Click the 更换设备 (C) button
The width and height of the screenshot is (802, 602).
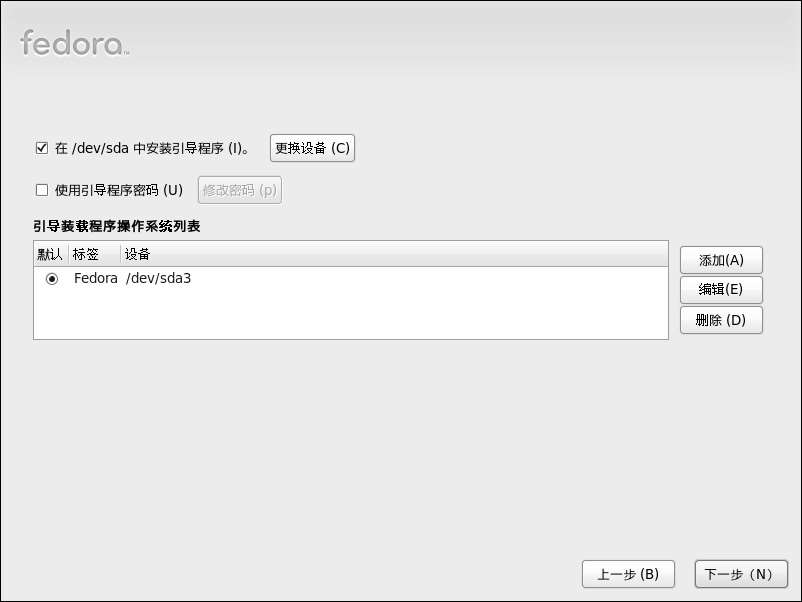pos(312,148)
